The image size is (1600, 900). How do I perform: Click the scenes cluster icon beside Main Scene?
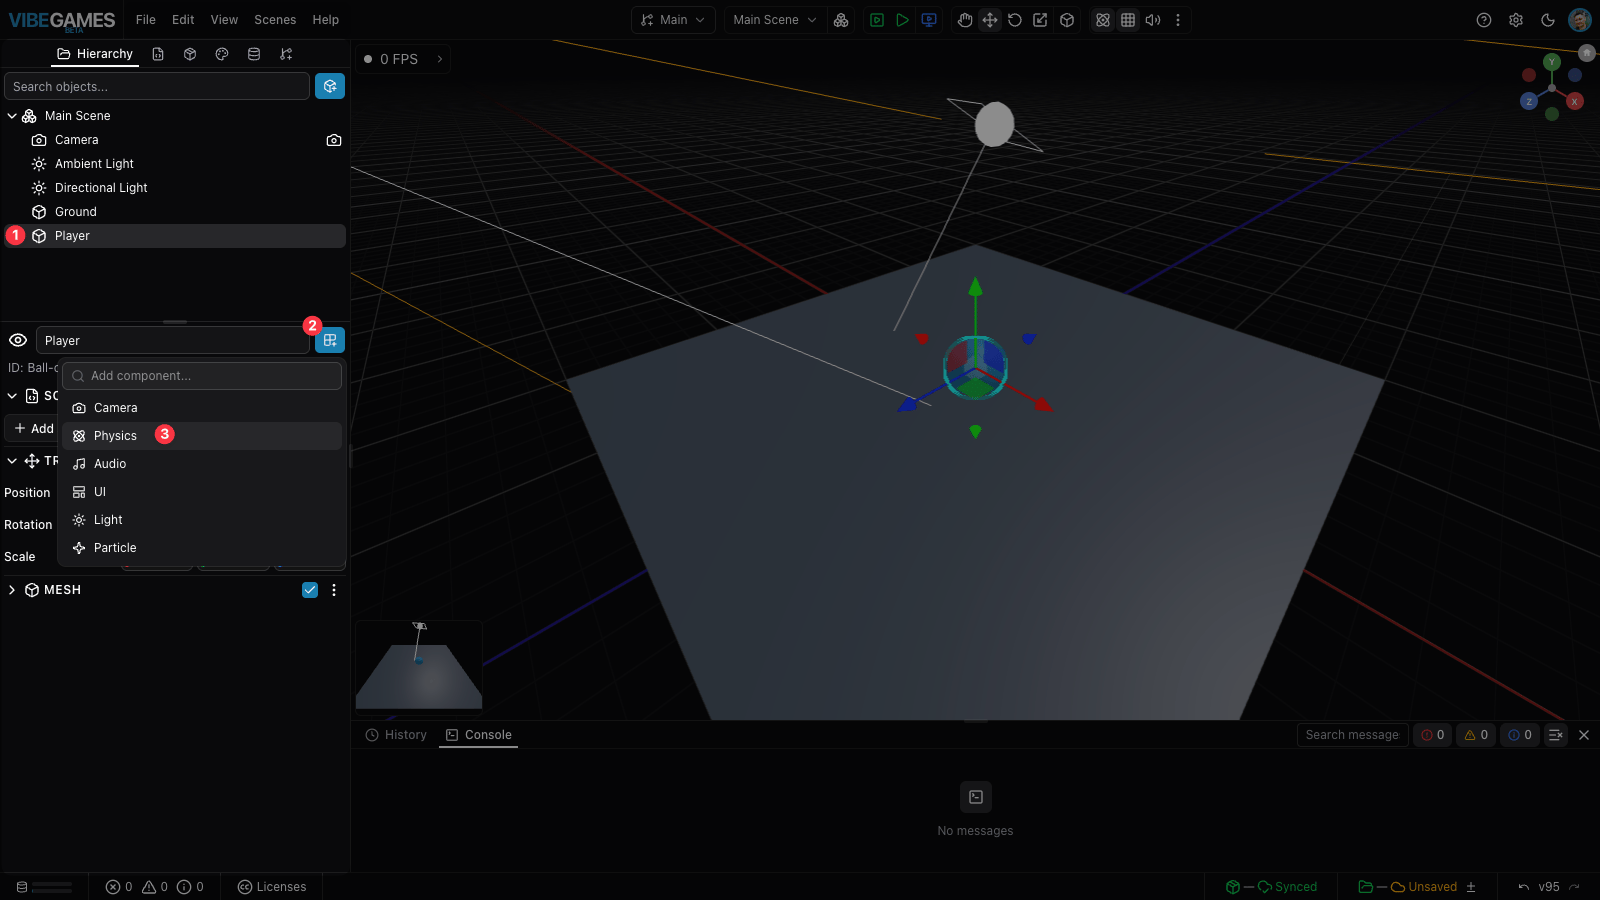click(841, 20)
